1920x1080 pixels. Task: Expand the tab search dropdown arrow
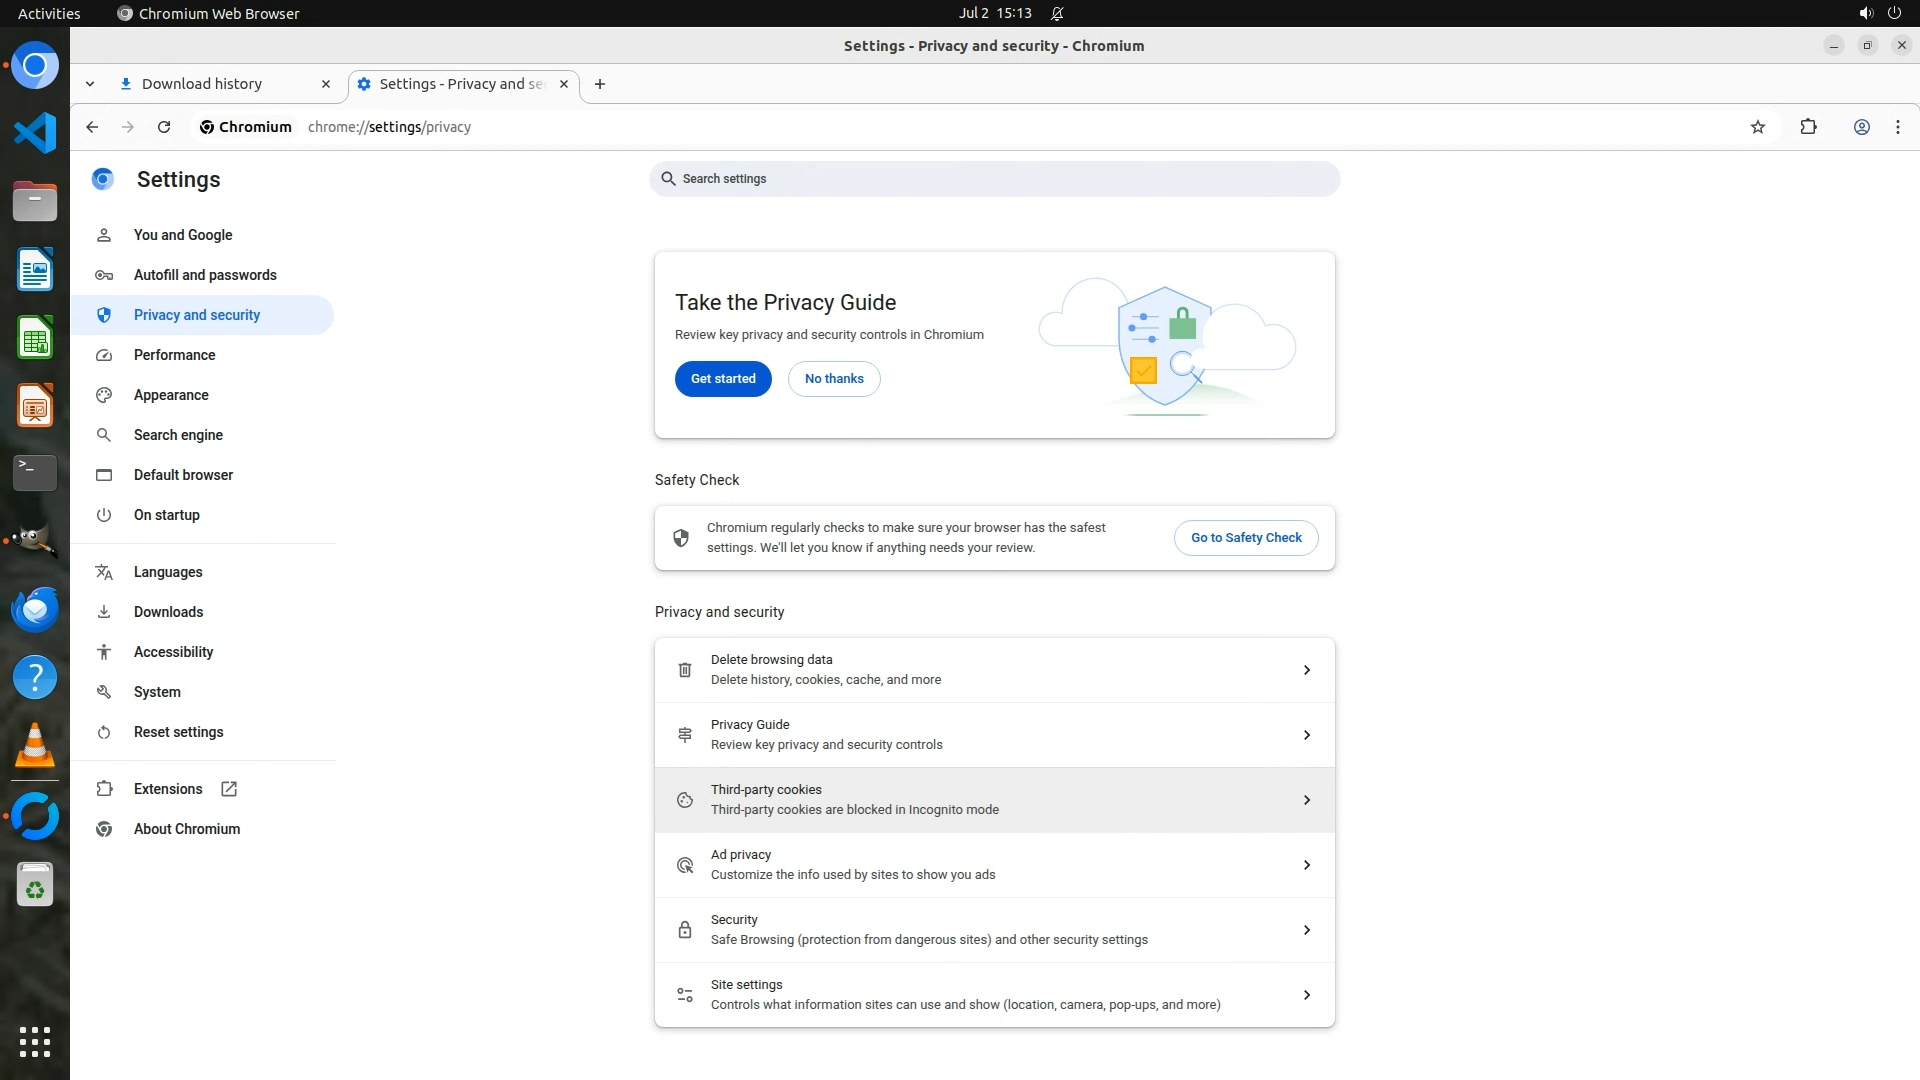90,84
